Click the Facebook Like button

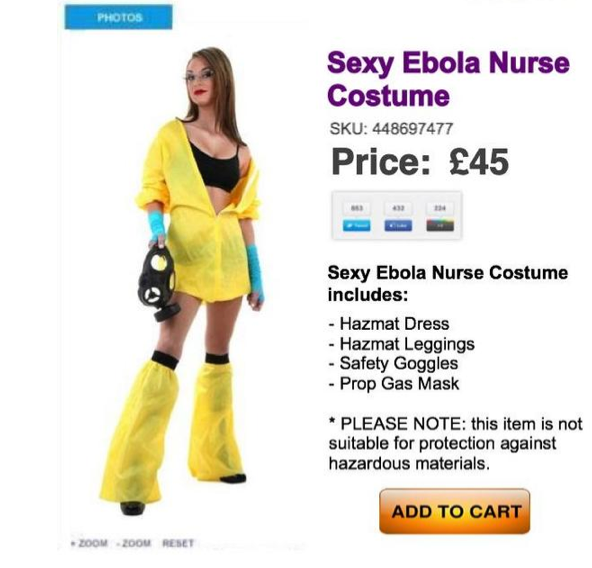click(398, 225)
